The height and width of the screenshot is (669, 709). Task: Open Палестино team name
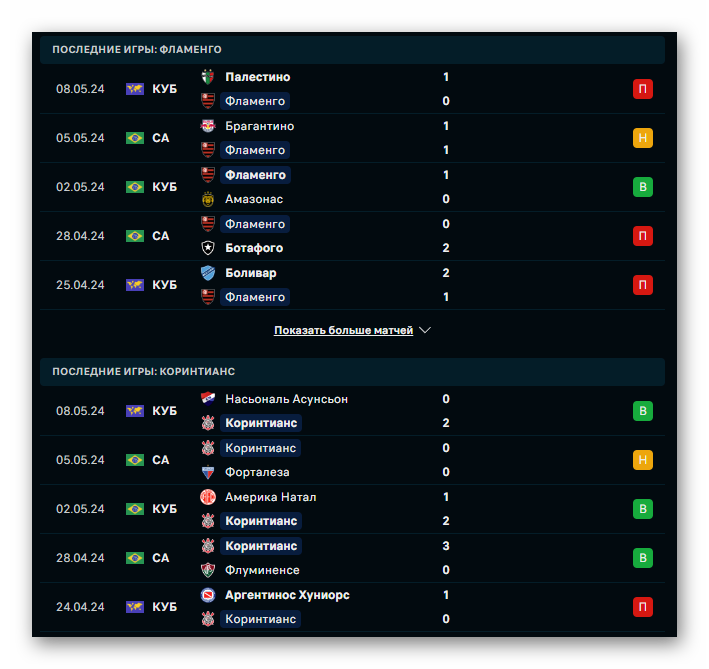tap(258, 77)
